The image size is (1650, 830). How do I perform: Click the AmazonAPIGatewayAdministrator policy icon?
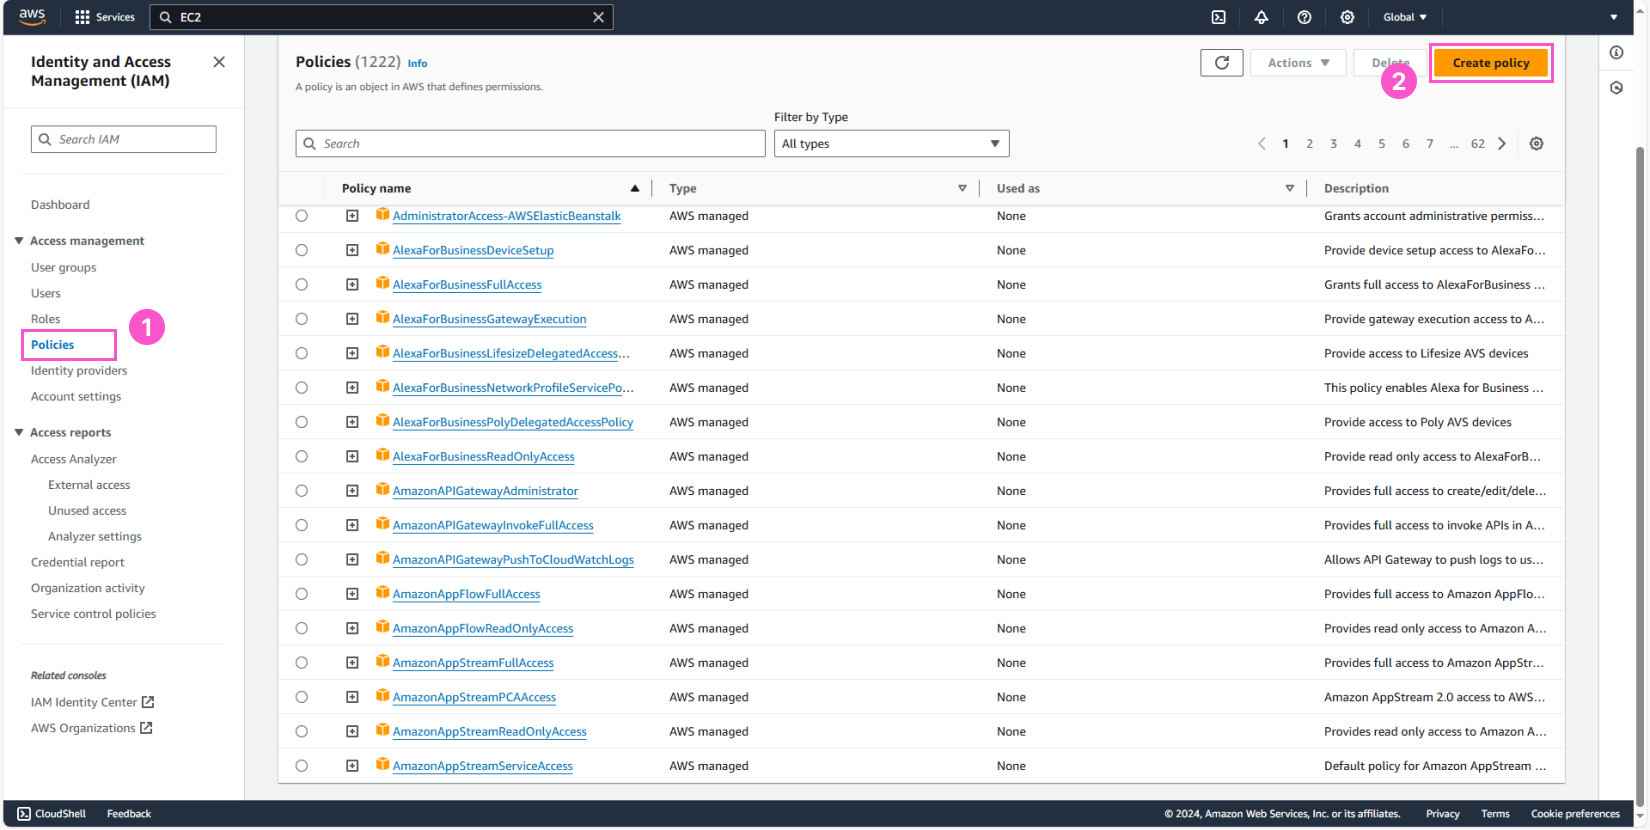pos(382,490)
